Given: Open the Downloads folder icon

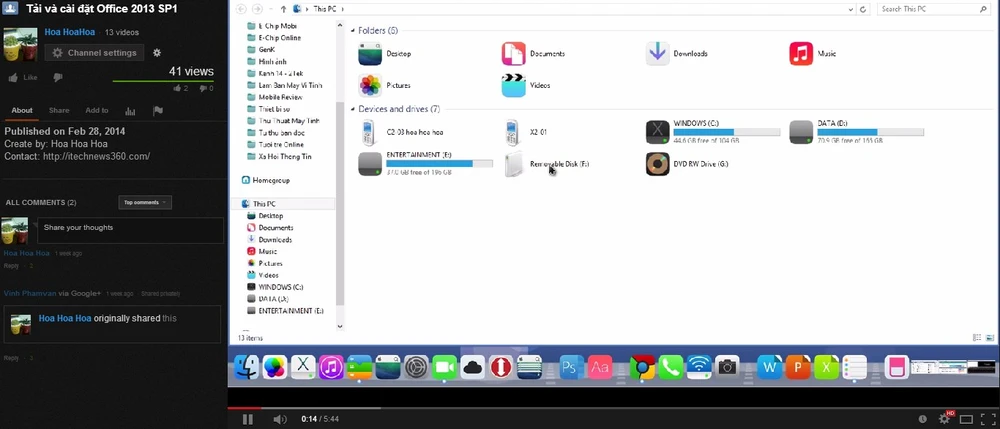Looking at the screenshot, I should (657, 53).
